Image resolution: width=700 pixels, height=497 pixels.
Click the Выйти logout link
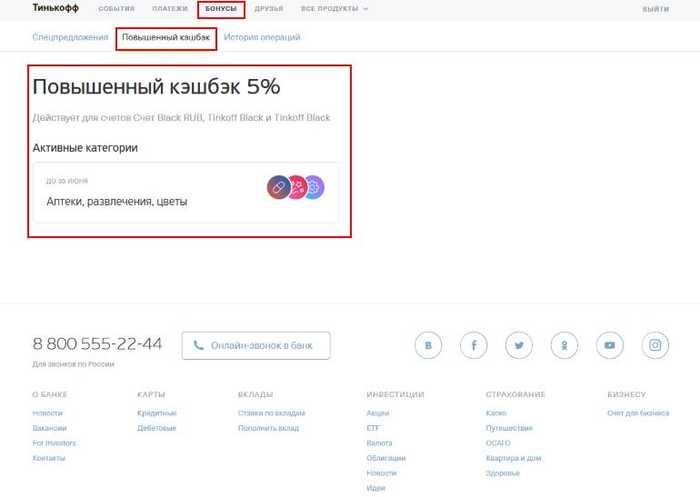coord(656,9)
